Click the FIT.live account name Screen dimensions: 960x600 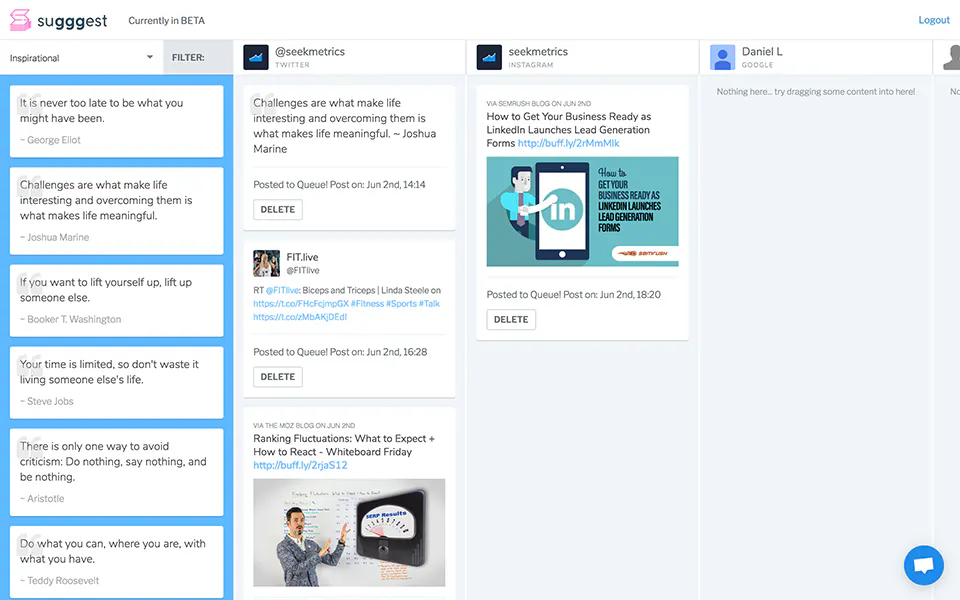tap(302, 257)
